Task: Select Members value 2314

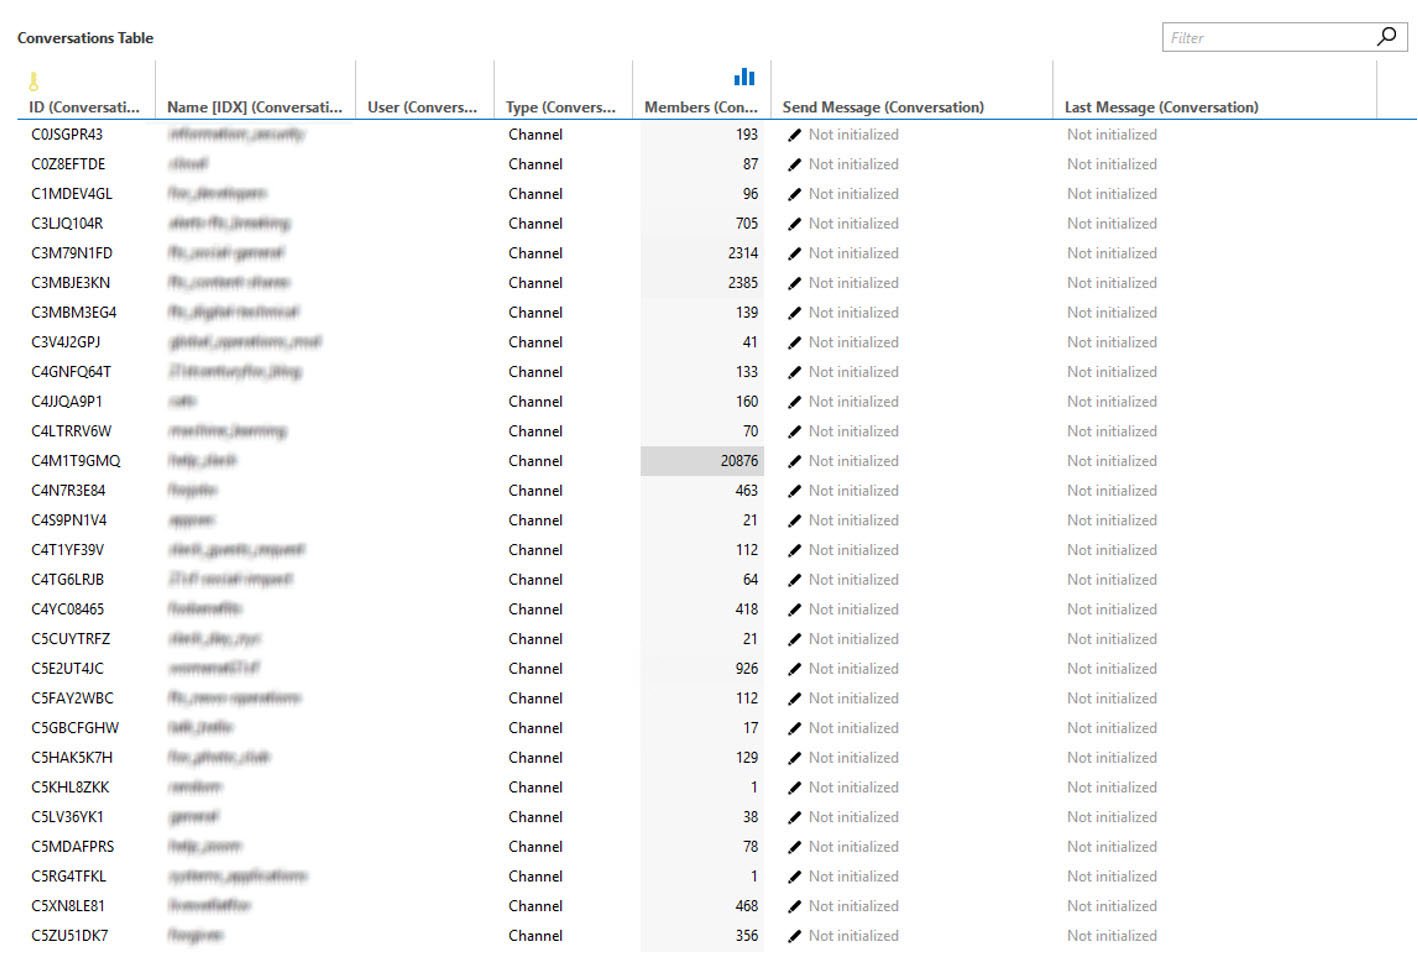Action: click(x=743, y=253)
